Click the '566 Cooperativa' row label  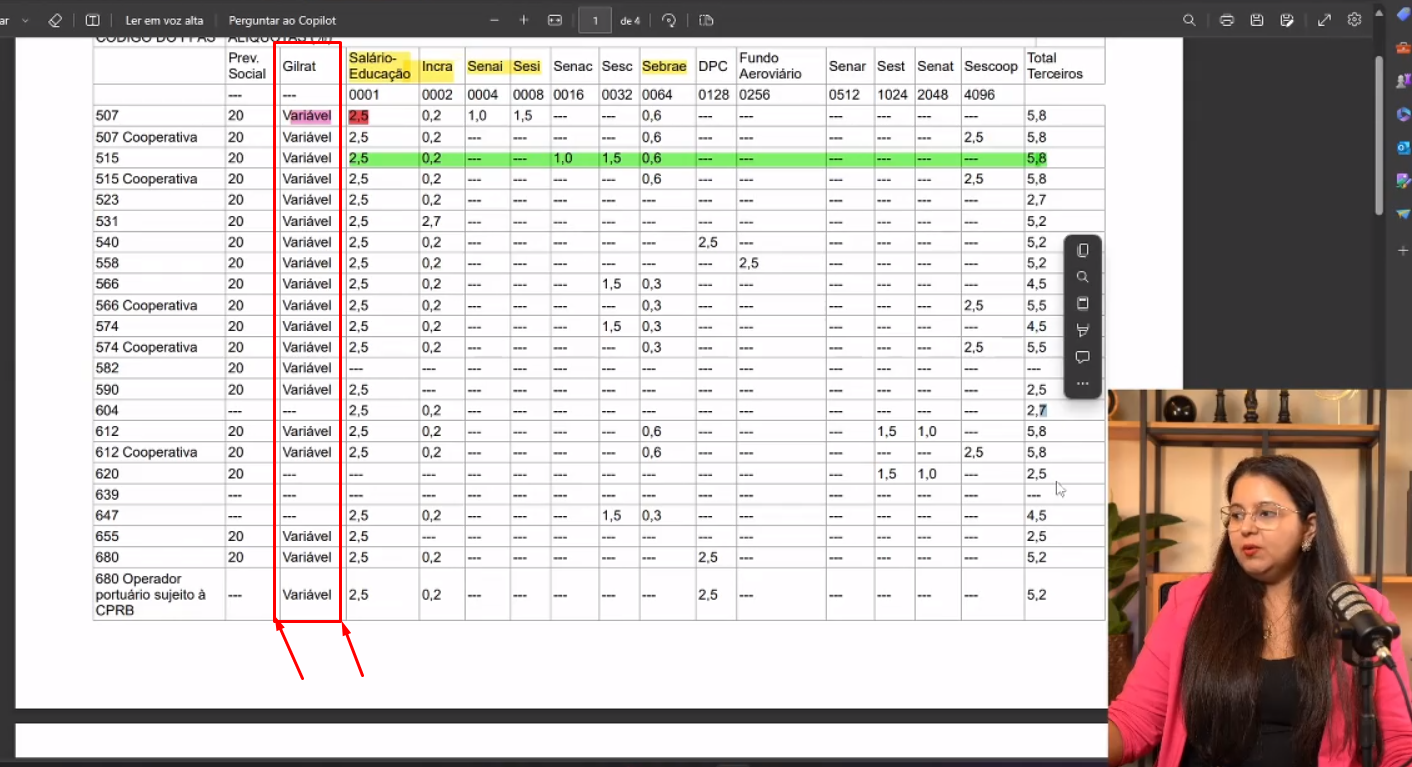146,305
